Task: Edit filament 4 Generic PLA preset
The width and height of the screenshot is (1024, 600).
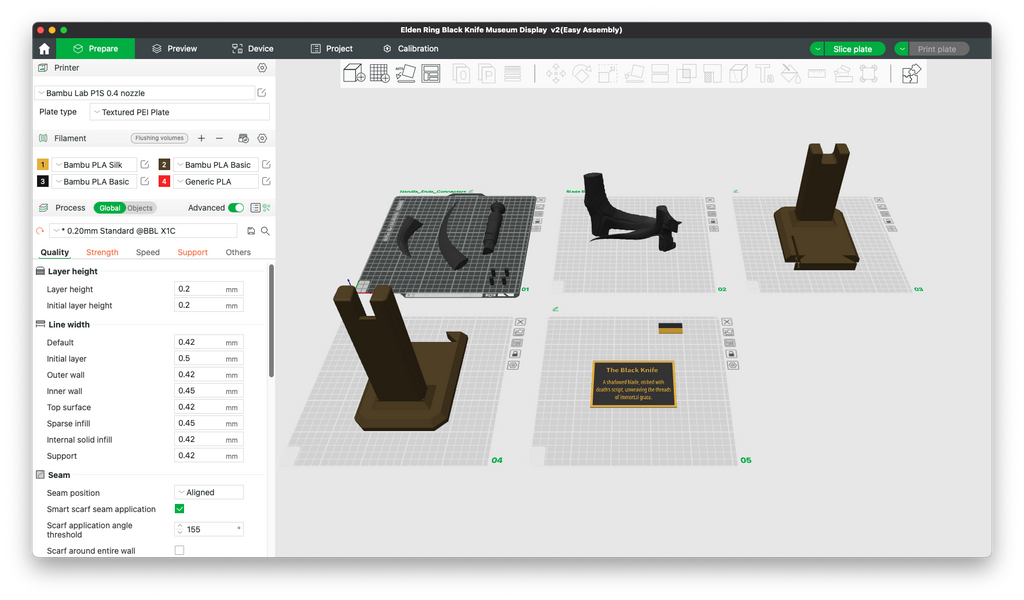Action: click(x=266, y=182)
